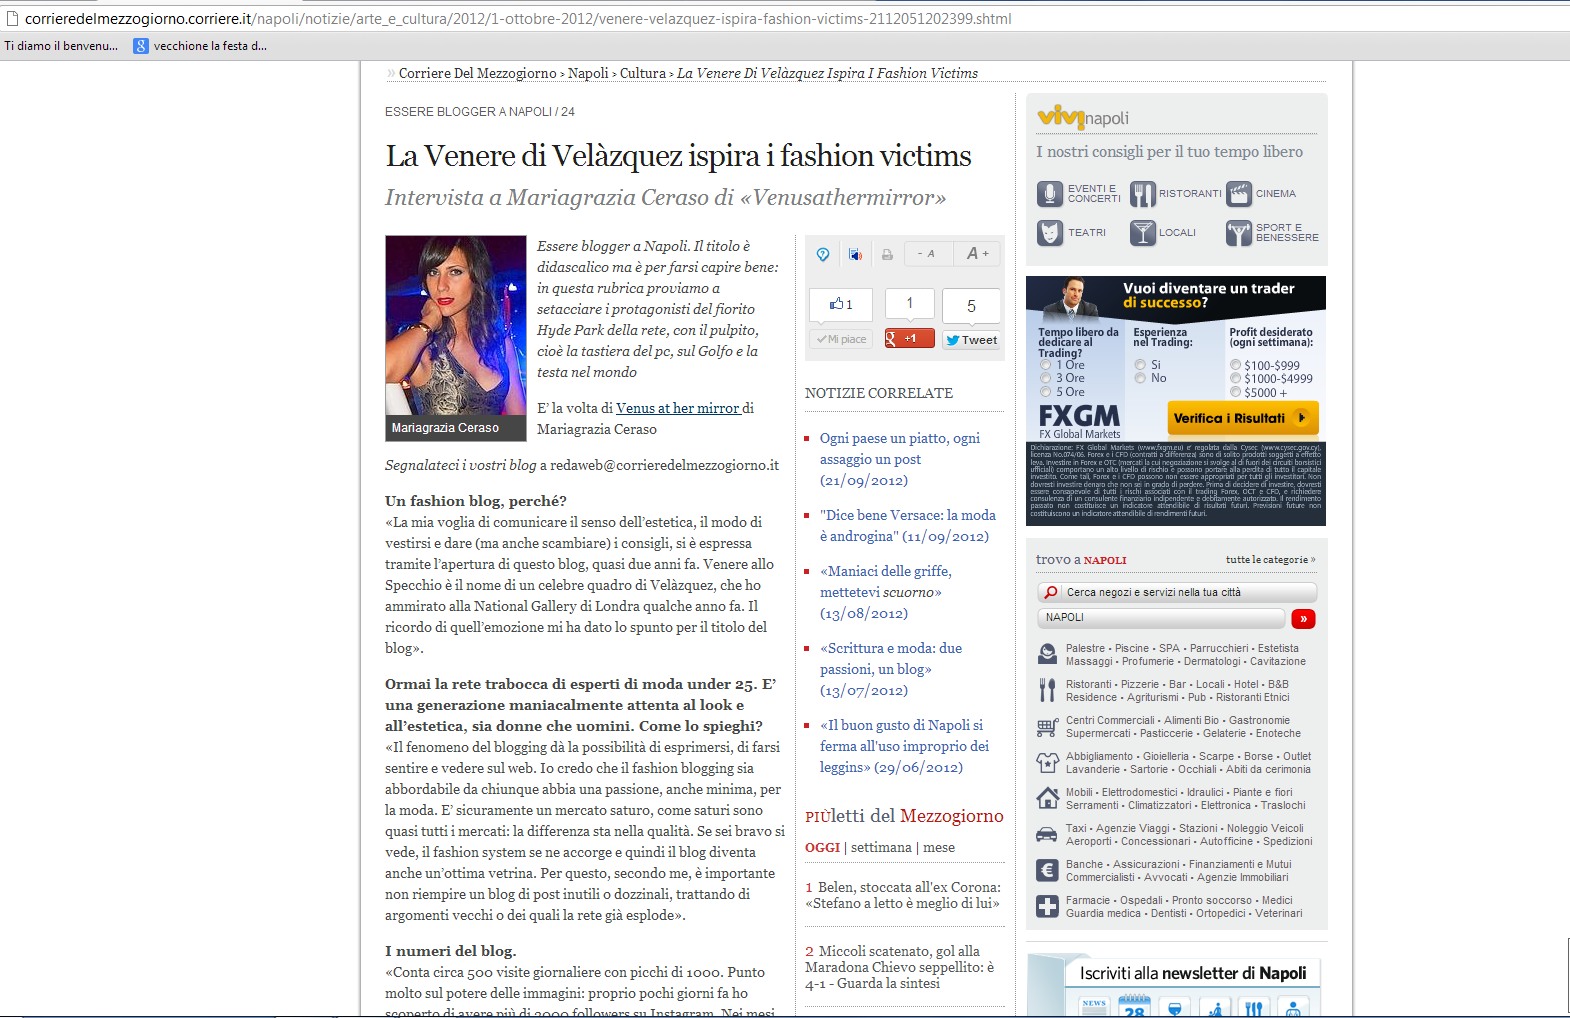Viewport: 1570px width, 1018px height.
Task: Click the FXGM logo in the ad
Action: coord(1080,420)
